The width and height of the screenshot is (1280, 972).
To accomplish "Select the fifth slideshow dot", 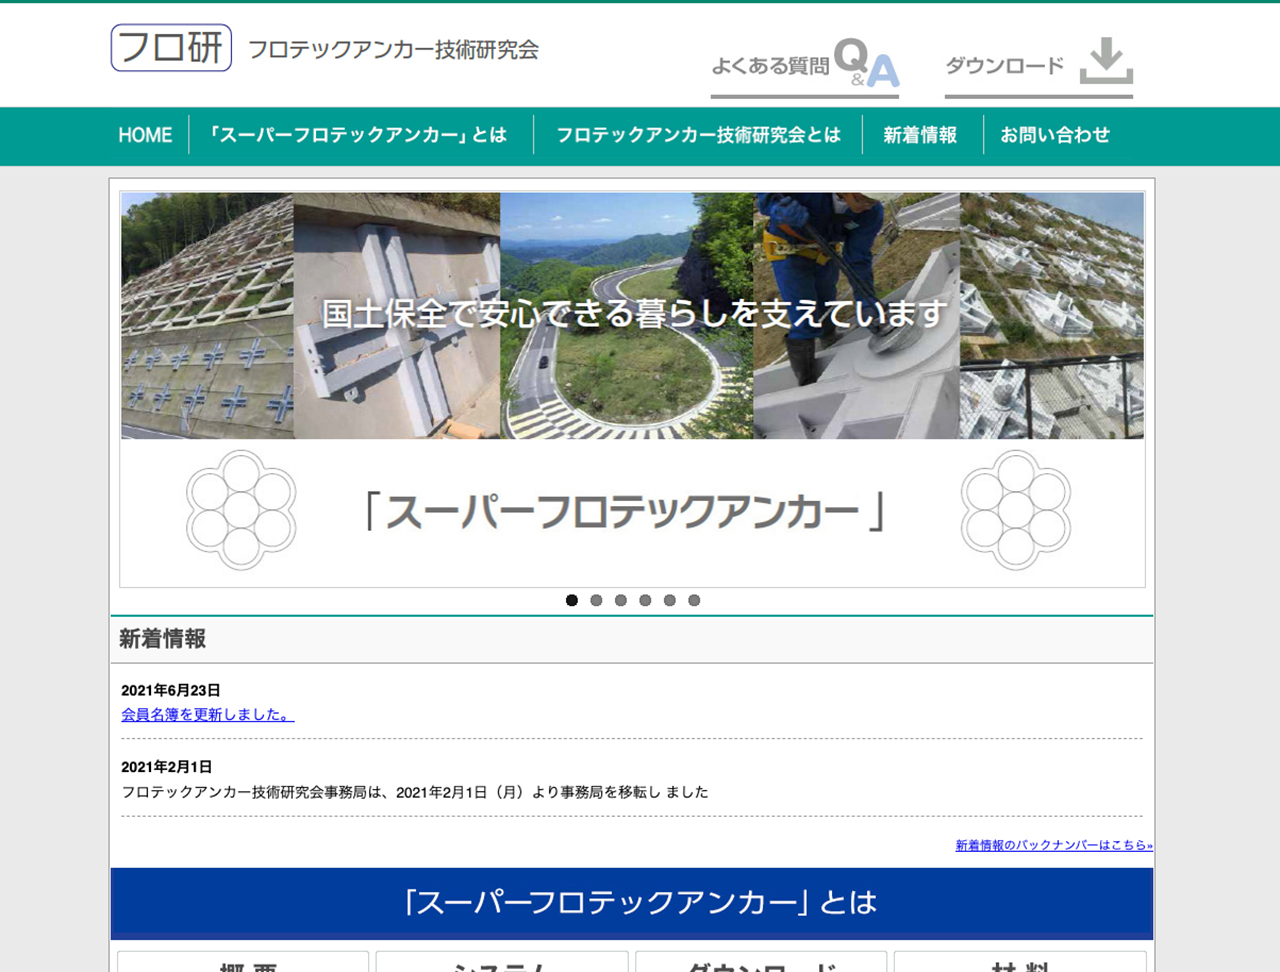I will [x=670, y=600].
